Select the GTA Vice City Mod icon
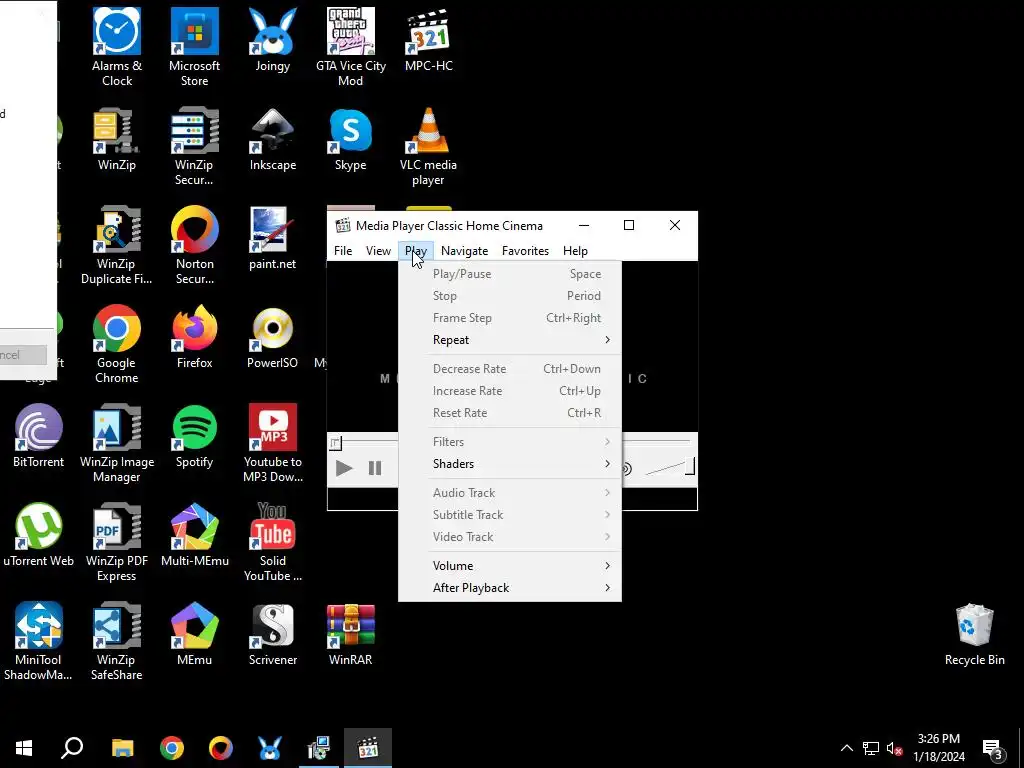The image size is (1024, 768). click(x=351, y=47)
